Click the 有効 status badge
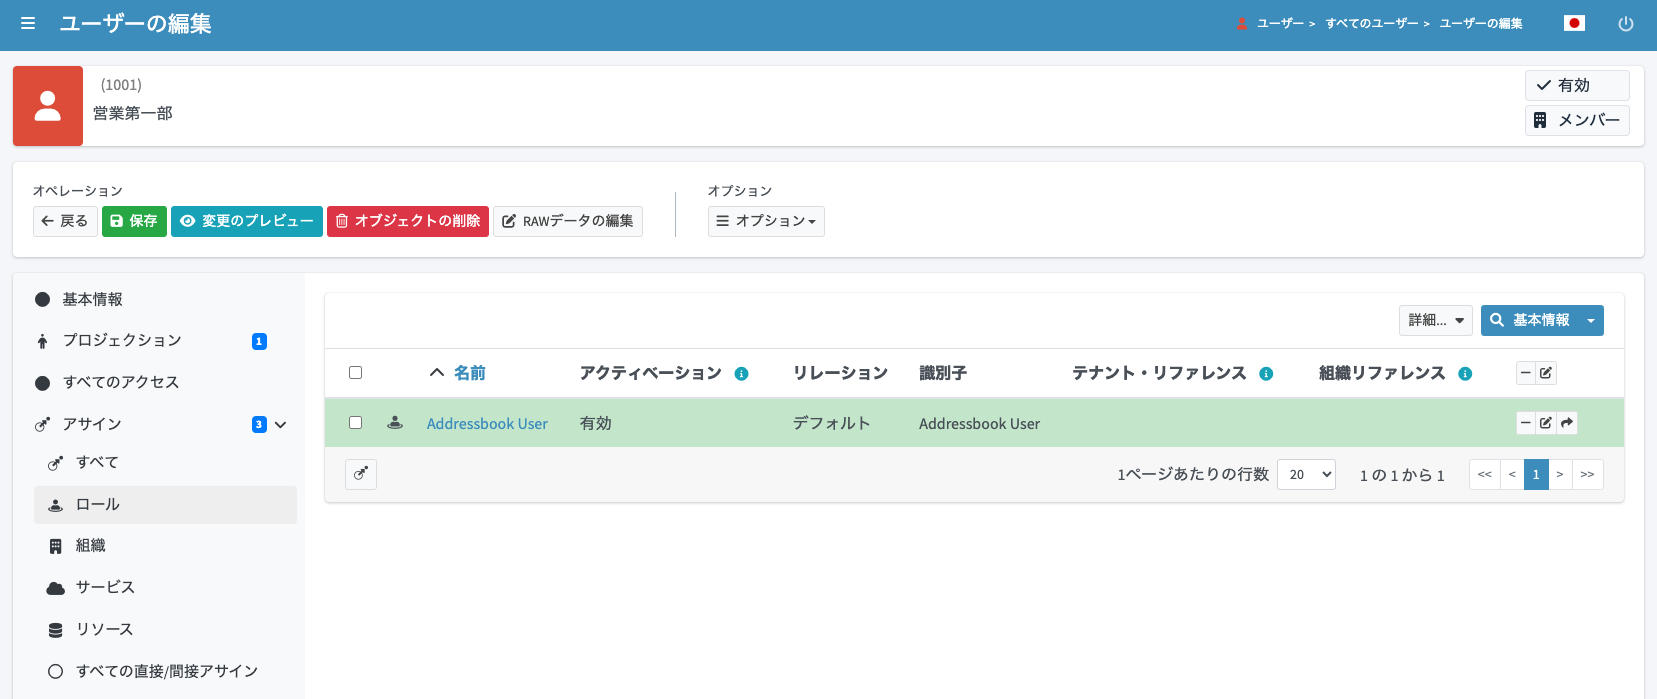 pos(1577,85)
